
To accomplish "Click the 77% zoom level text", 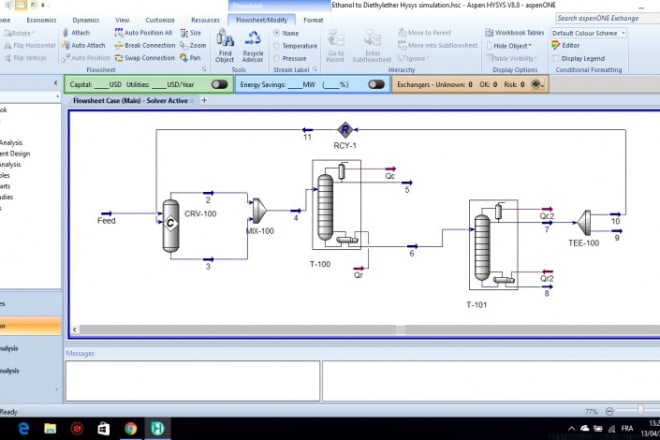I will tap(591, 412).
